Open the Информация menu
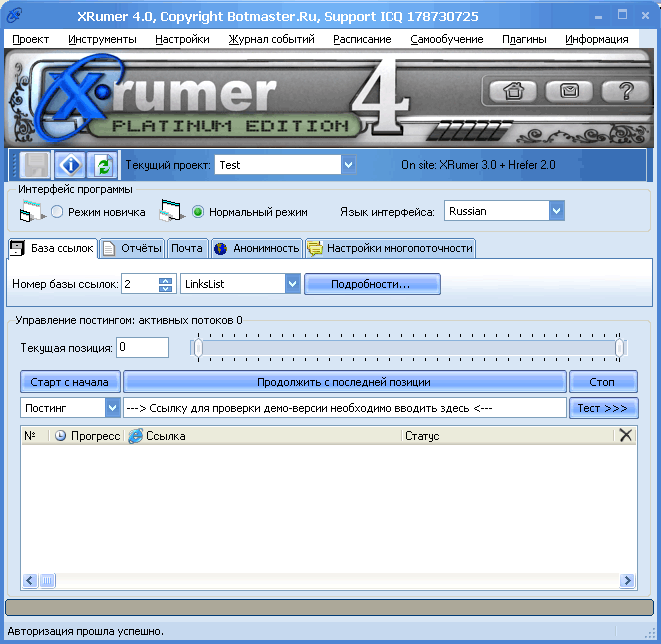661x644 pixels. [x=597, y=39]
